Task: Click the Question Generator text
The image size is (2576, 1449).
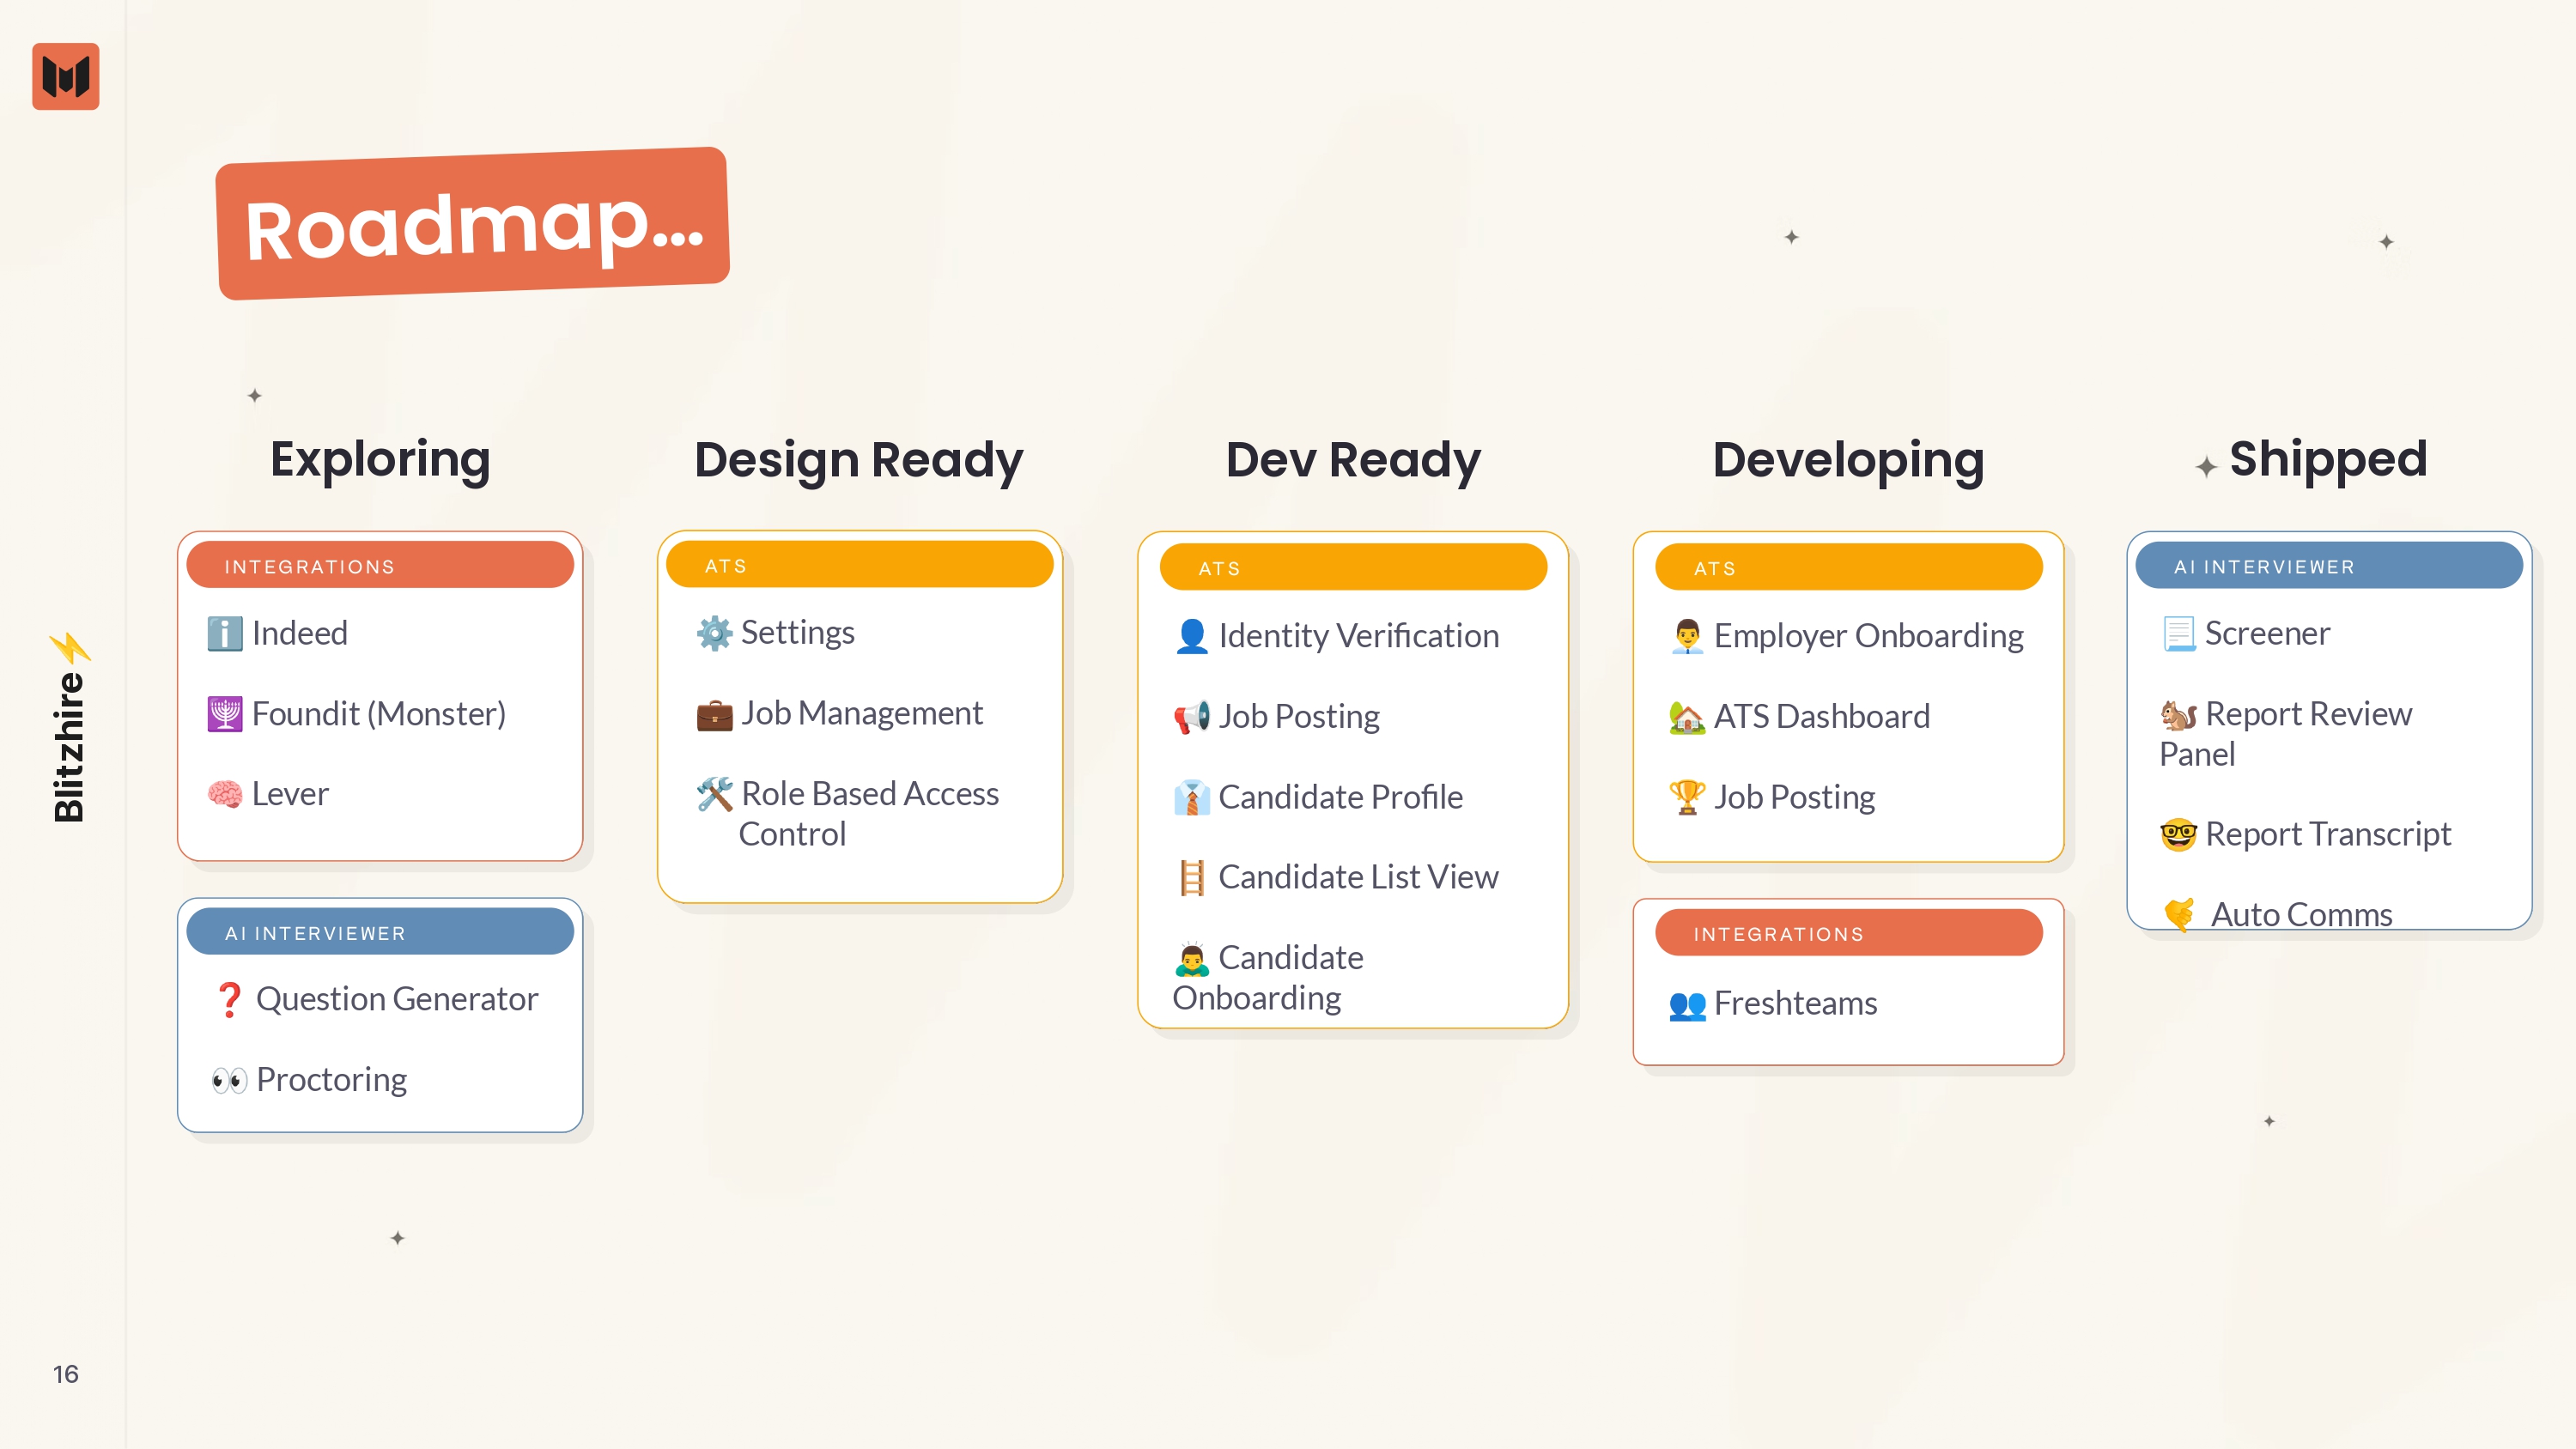Action: click(397, 999)
